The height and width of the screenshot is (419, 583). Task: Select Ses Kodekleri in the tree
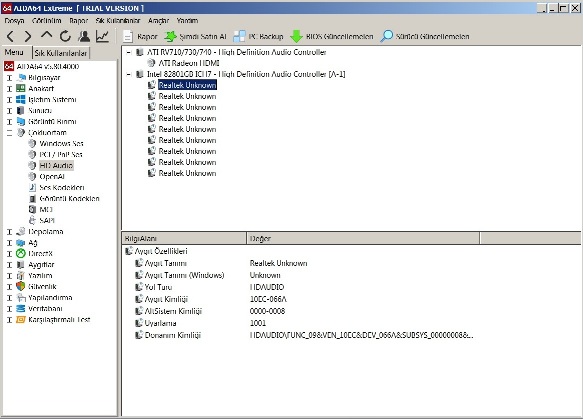[x=62, y=187]
